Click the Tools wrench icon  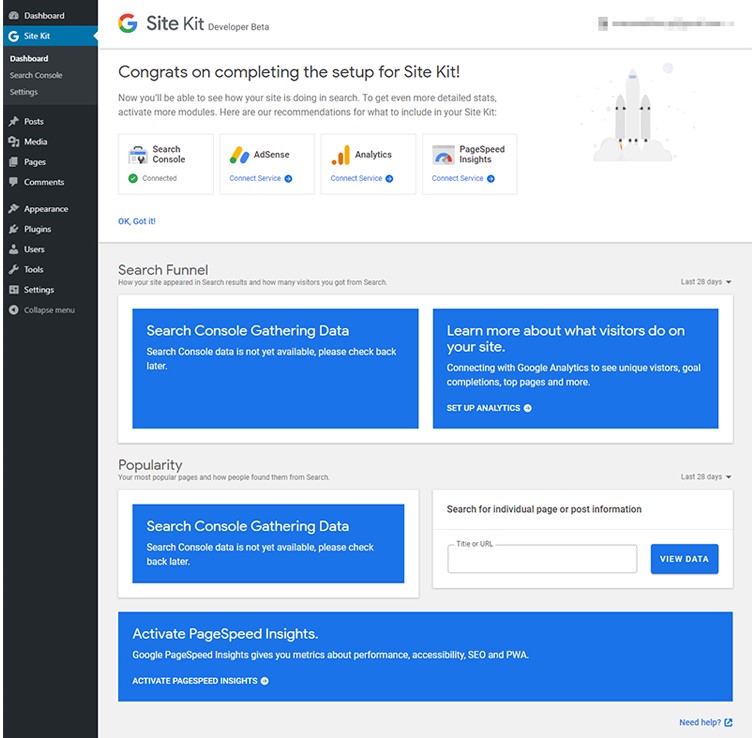coord(13,269)
